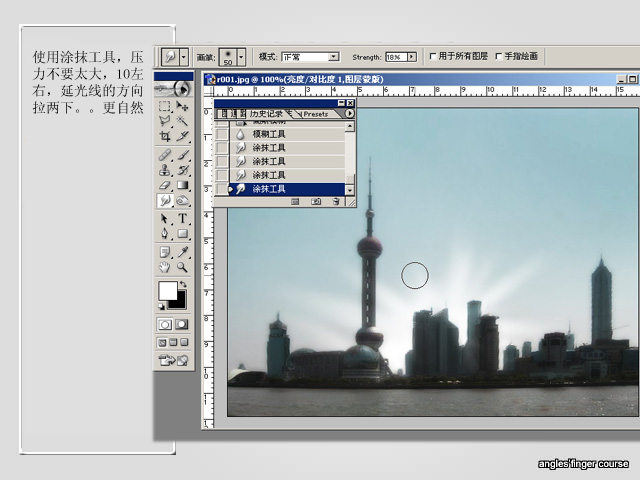The width and height of the screenshot is (640, 480).
Task: Open the 历史记录 tab
Action: tap(266, 114)
